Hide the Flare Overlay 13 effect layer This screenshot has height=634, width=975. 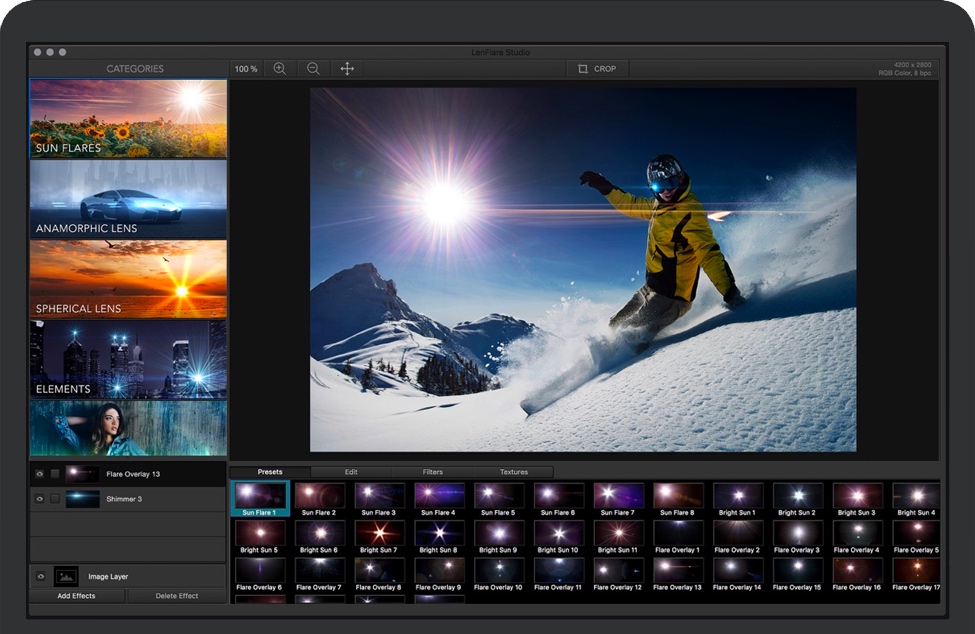pyautogui.click(x=39, y=474)
